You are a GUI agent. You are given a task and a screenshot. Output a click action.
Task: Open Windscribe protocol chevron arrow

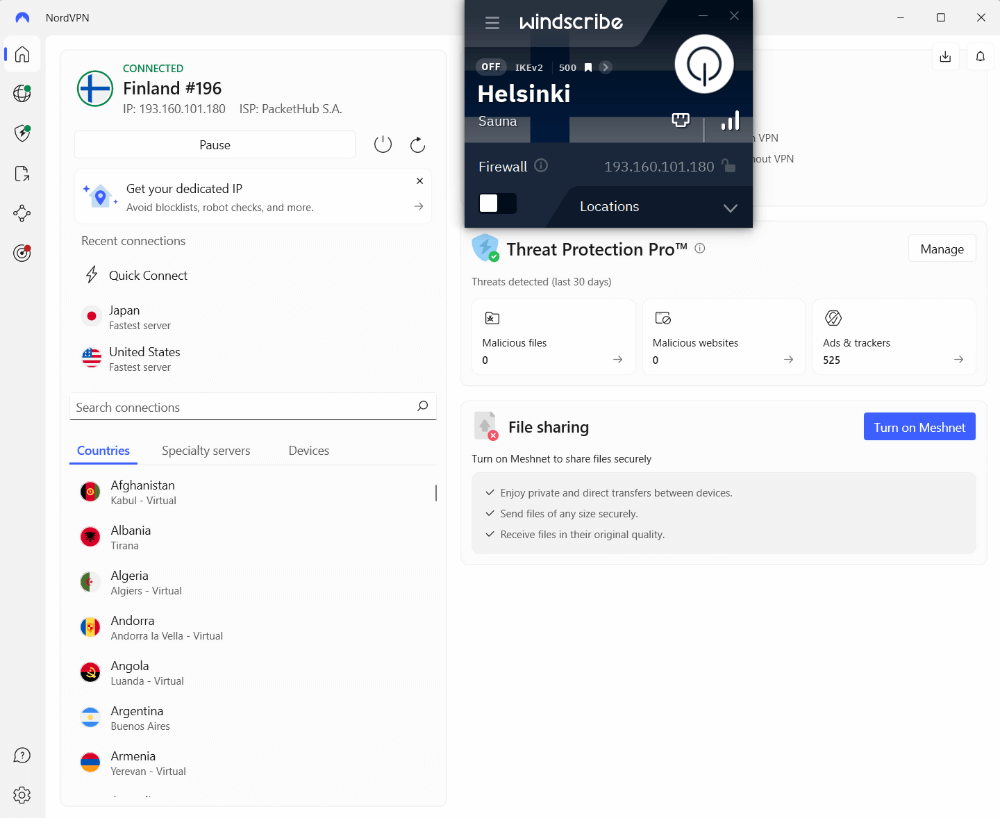click(x=605, y=67)
